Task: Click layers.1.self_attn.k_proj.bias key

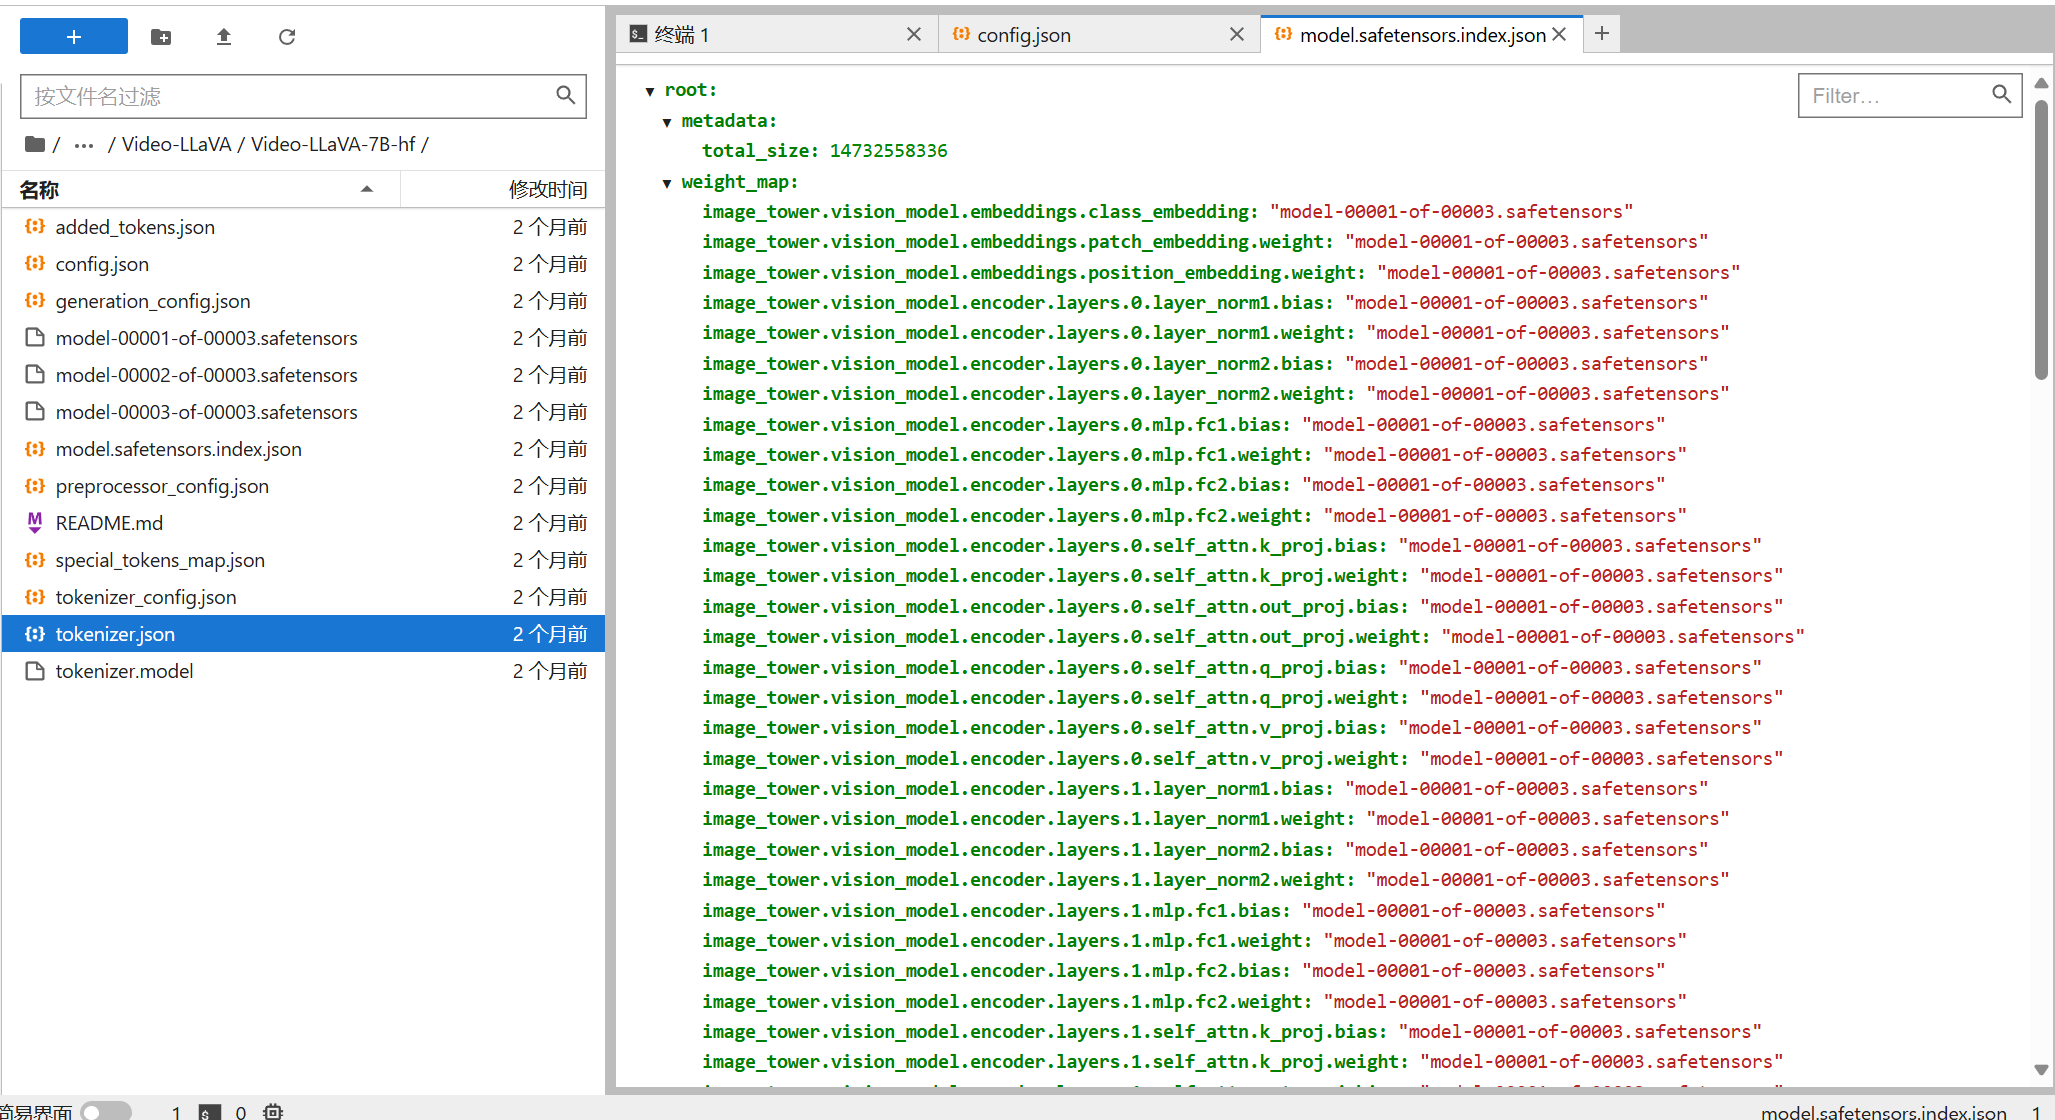Action: [x=1045, y=1032]
